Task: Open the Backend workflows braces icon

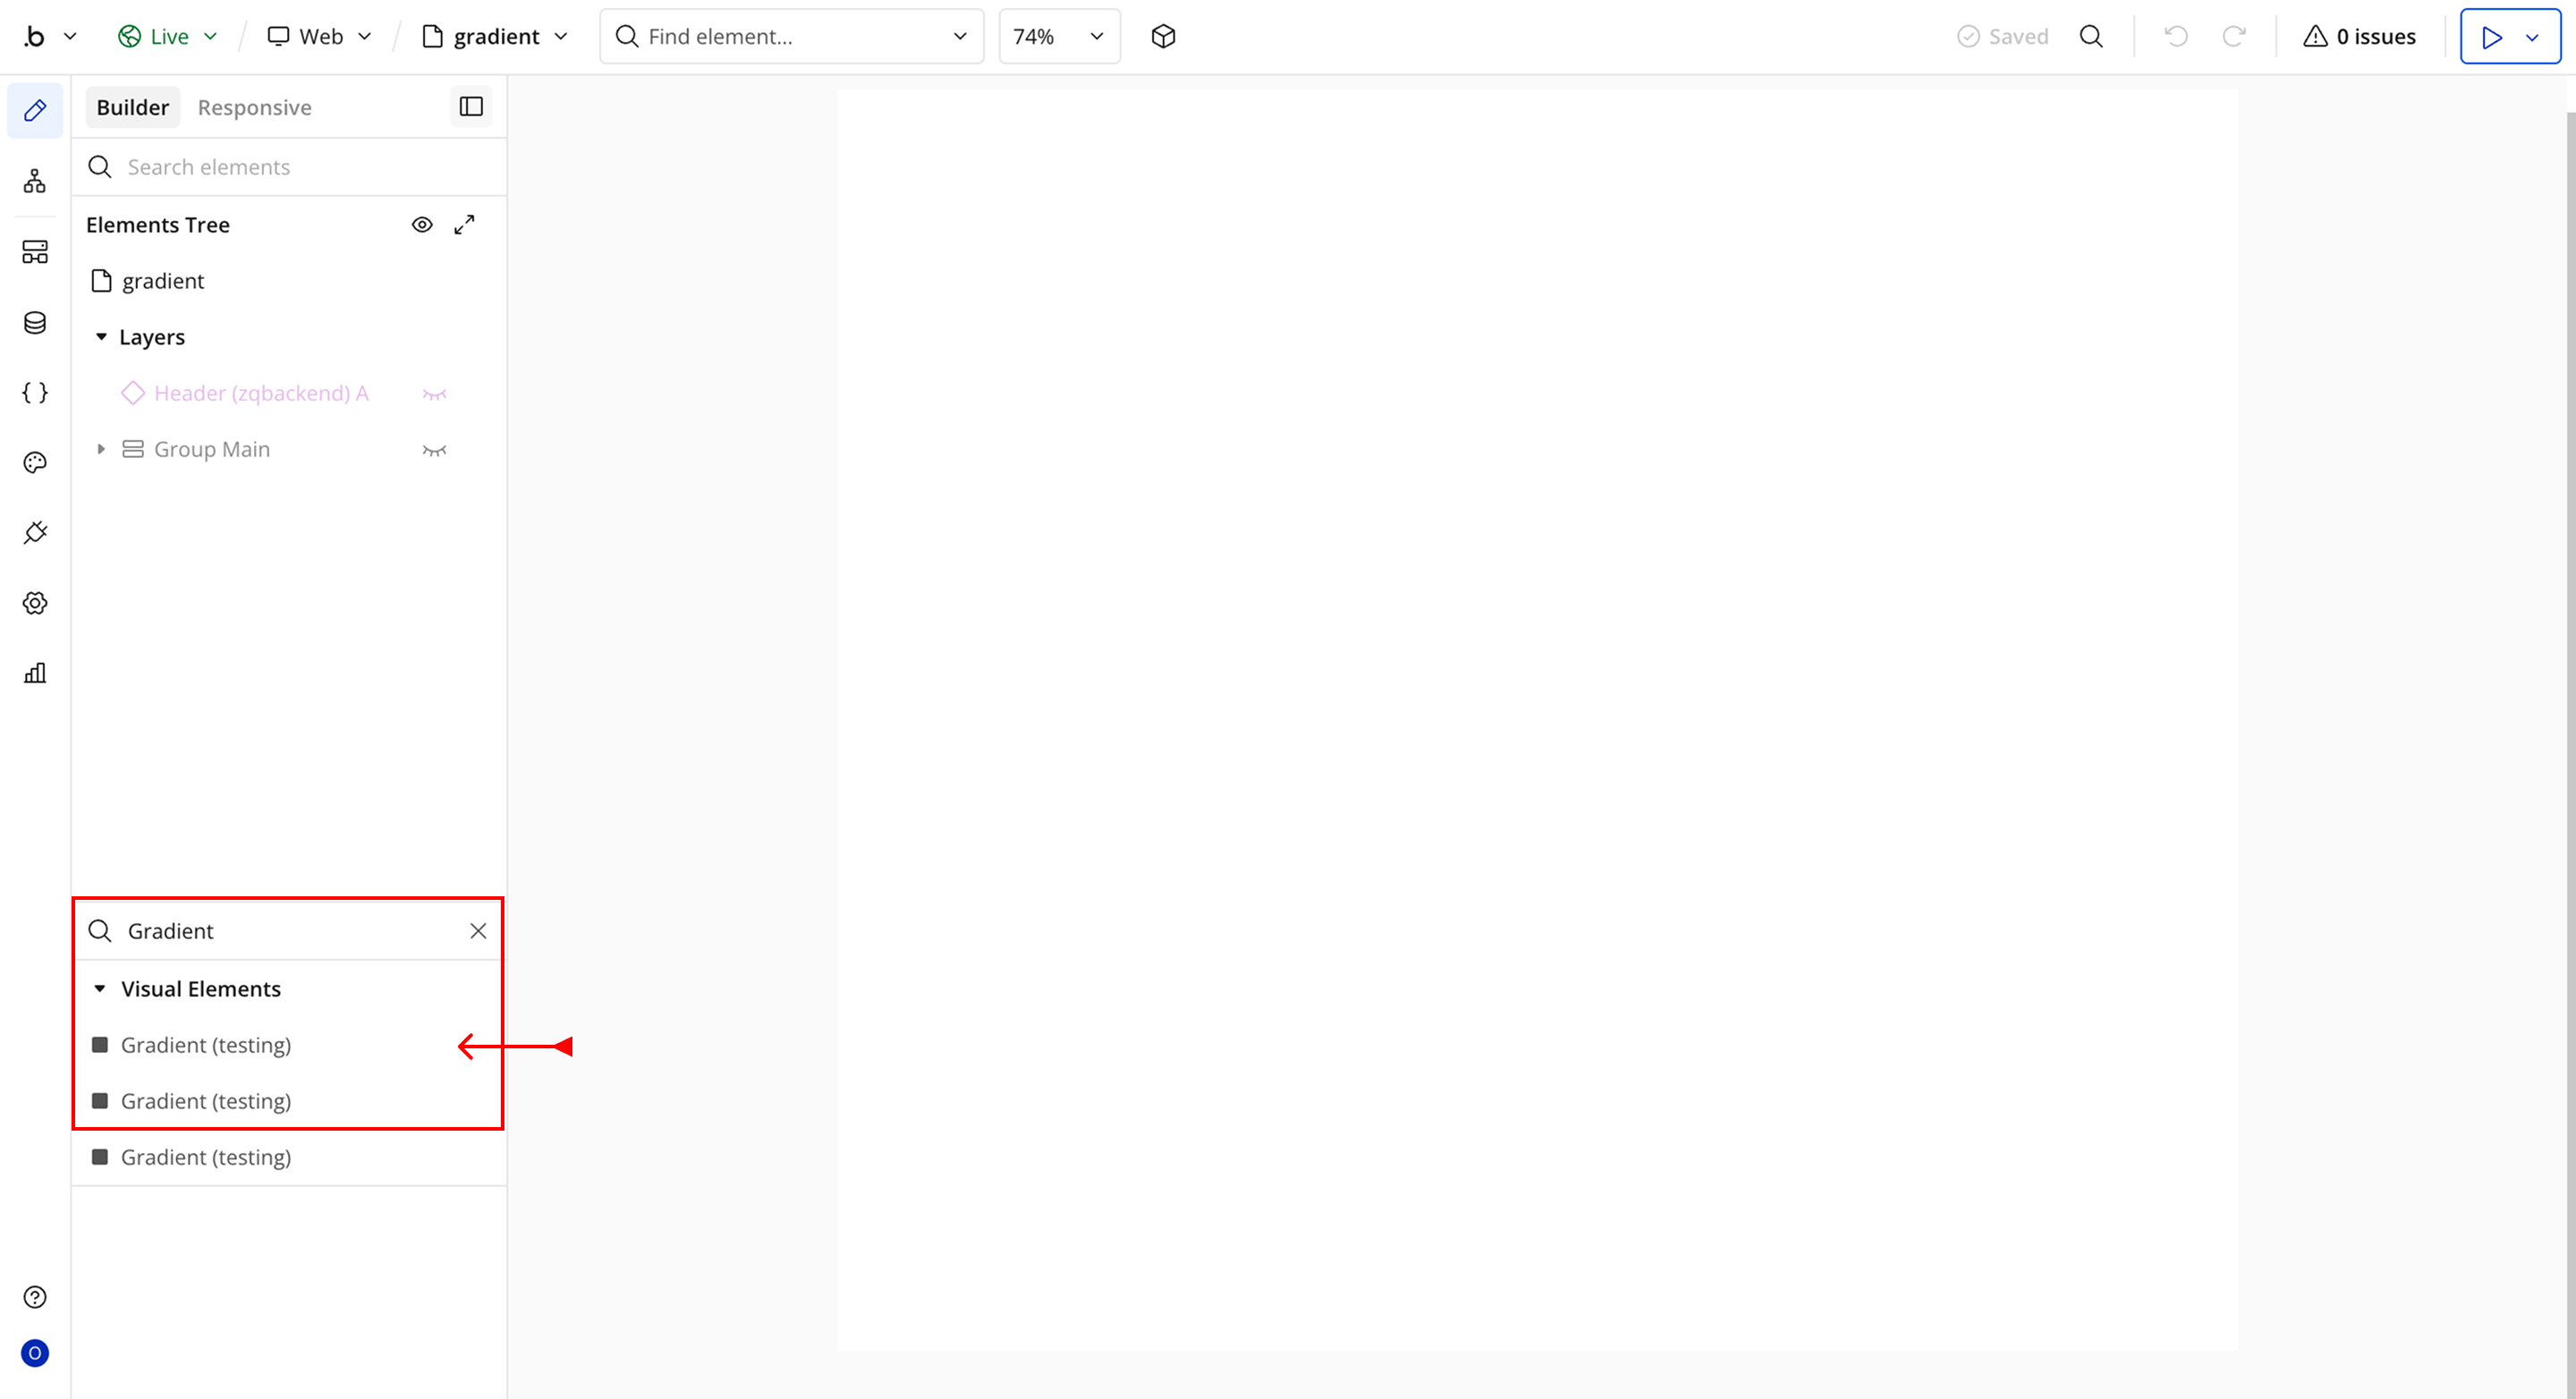Action: (35, 392)
